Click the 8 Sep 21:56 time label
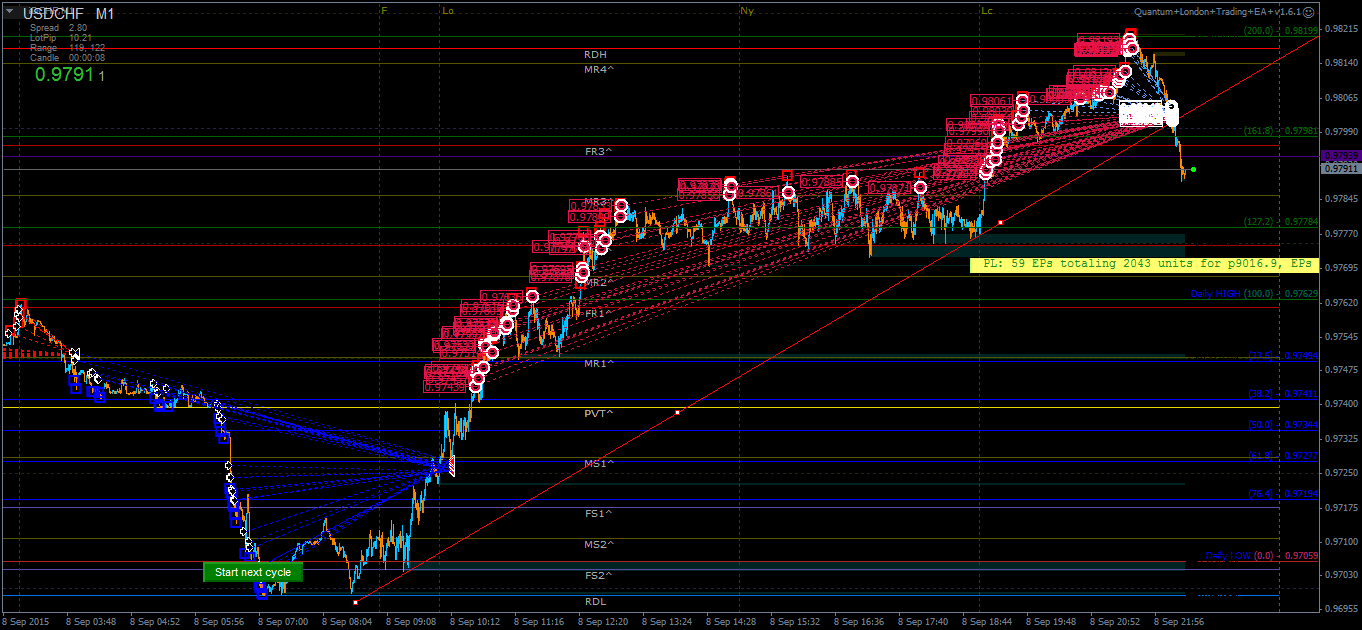 click(1179, 621)
